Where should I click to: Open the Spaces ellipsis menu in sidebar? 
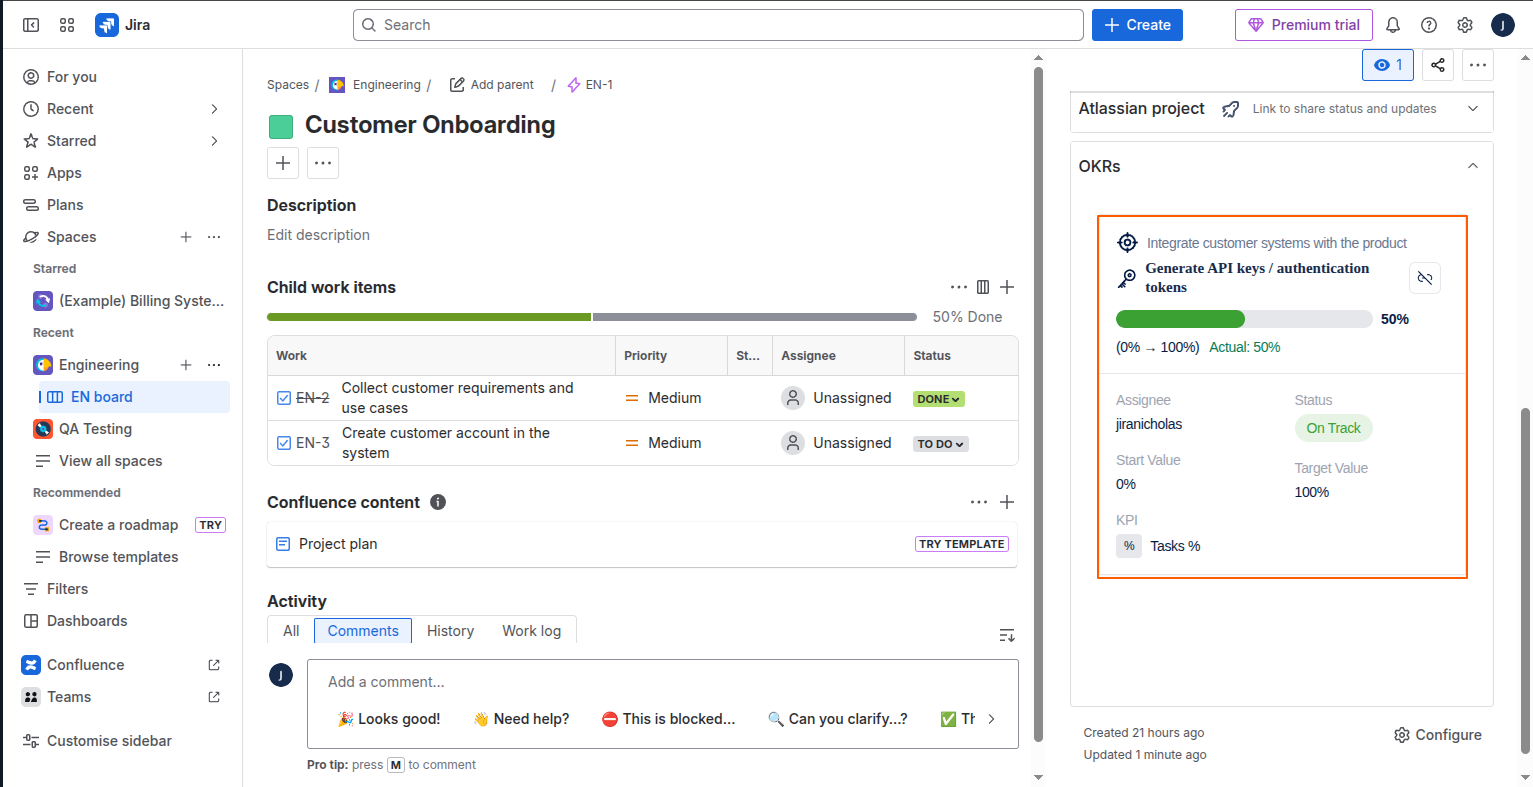[x=214, y=237]
